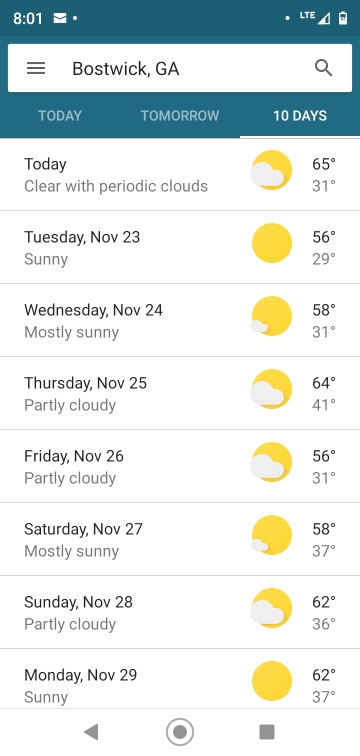Tap the search magnifier icon

(x=323, y=68)
